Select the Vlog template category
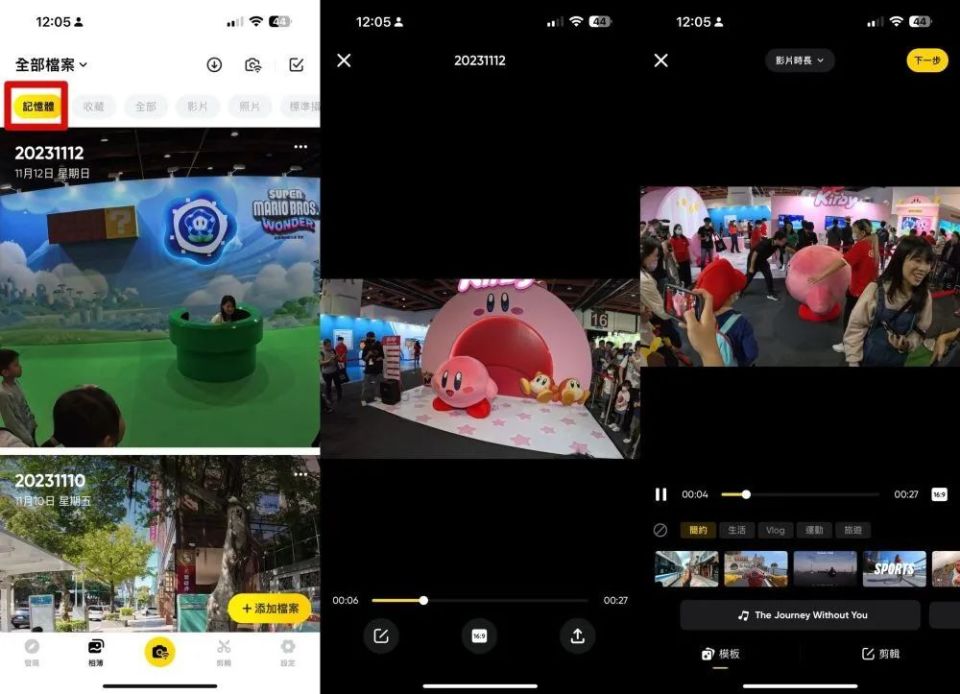 [x=775, y=530]
